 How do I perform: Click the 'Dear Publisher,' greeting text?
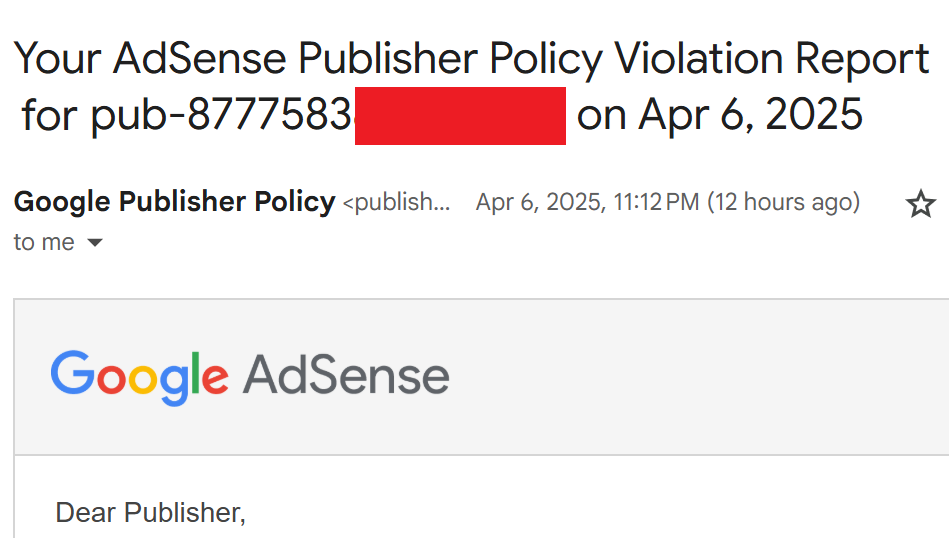[x=151, y=513]
